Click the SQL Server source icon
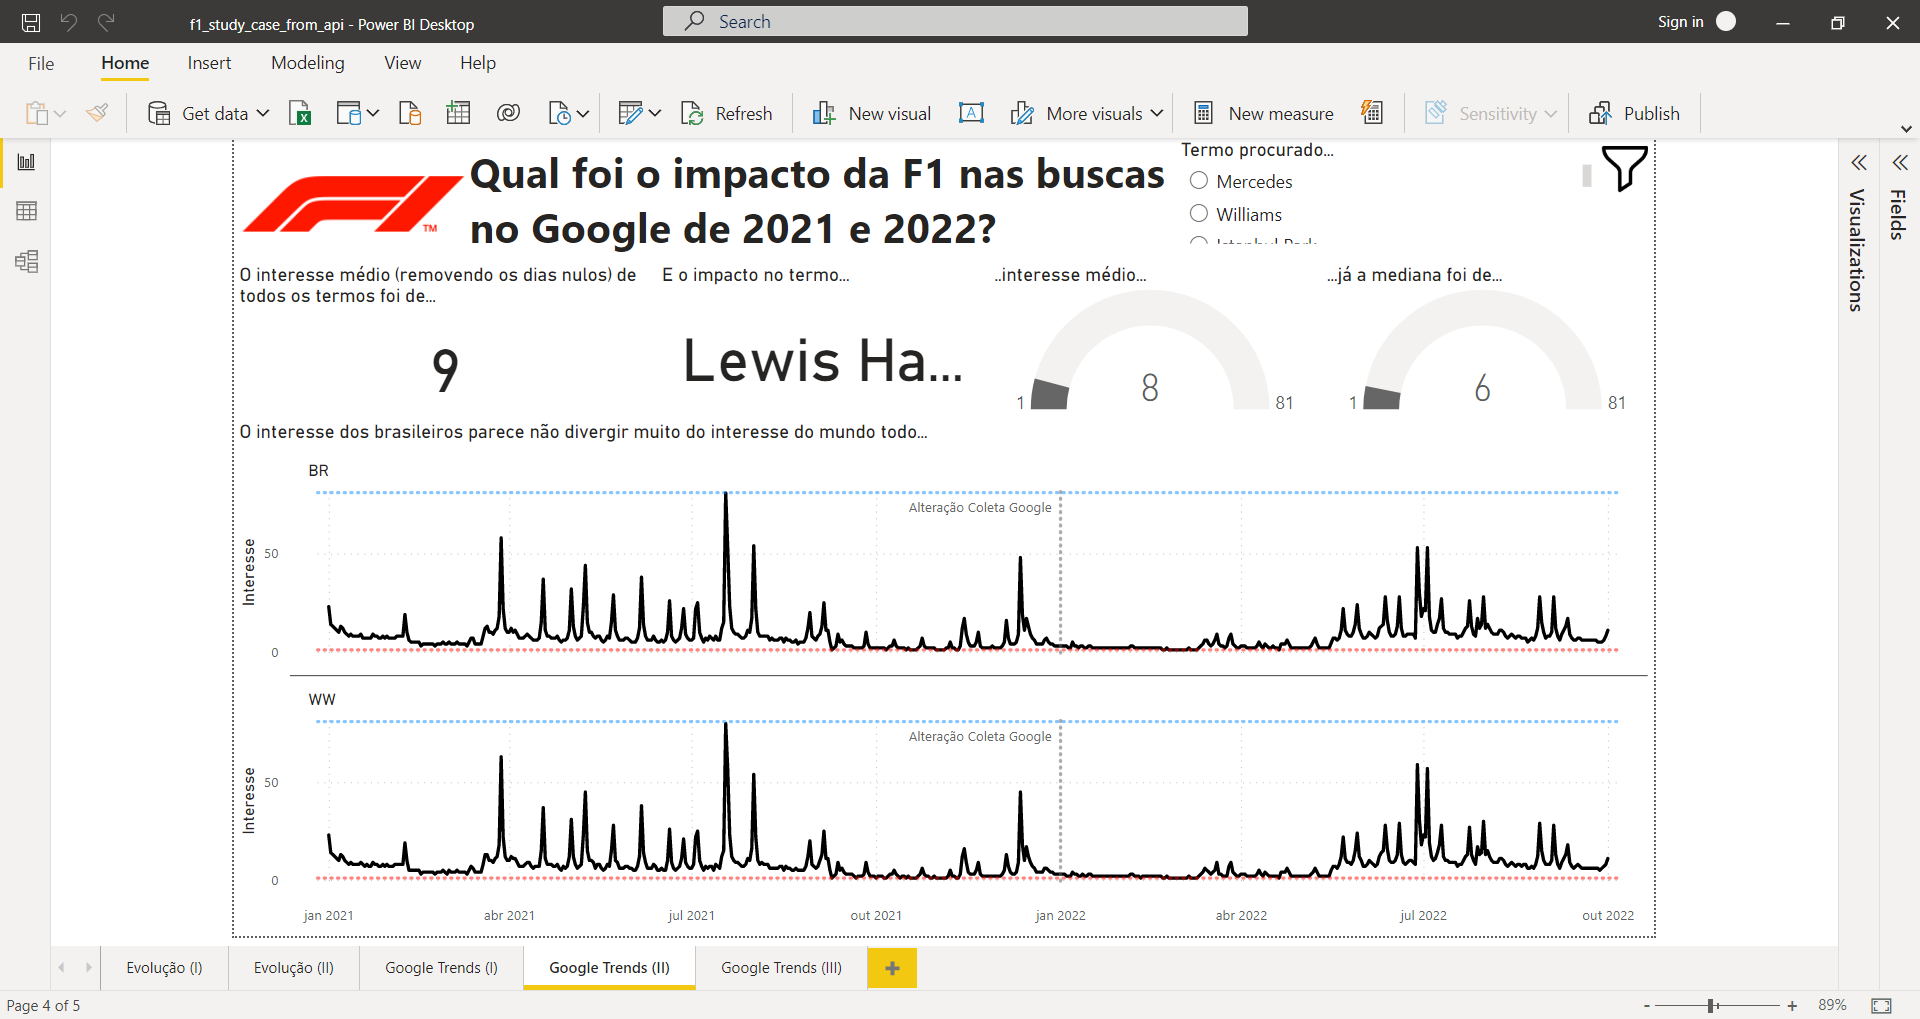 tap(410, 113)
